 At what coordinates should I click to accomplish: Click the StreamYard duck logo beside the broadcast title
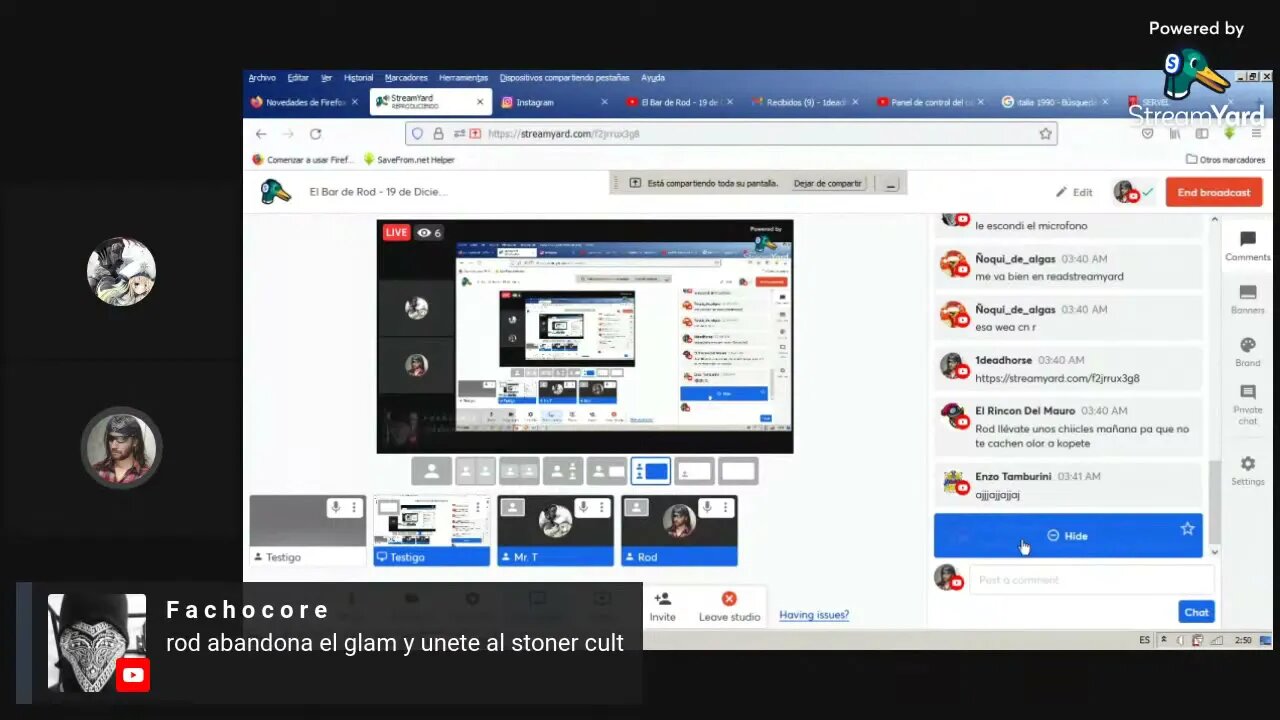tap(275, 191)
